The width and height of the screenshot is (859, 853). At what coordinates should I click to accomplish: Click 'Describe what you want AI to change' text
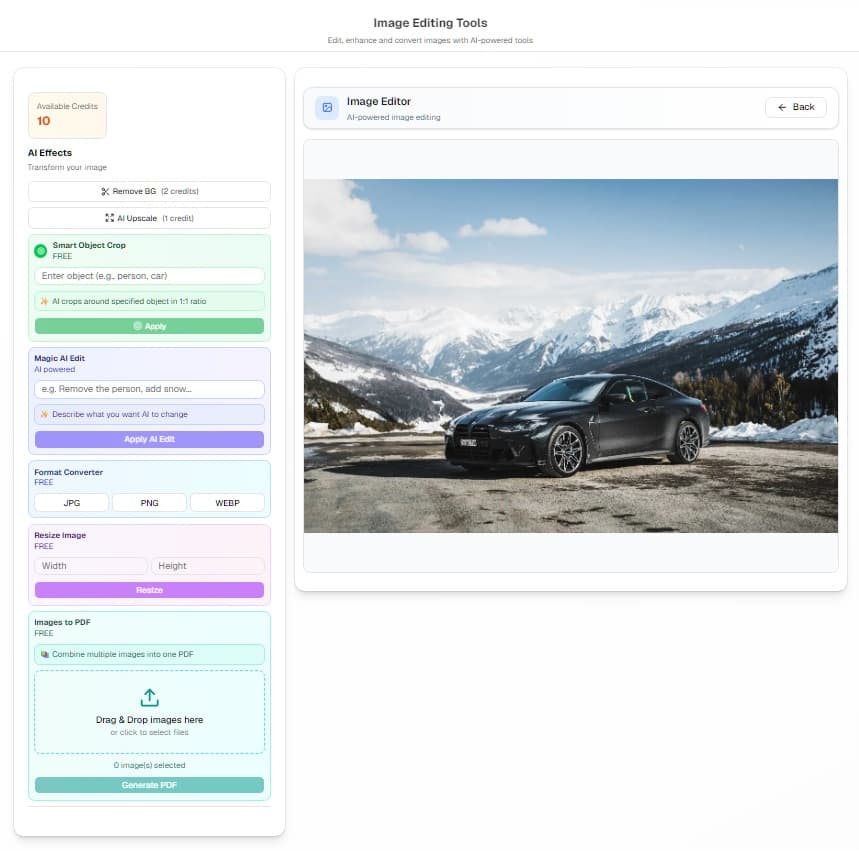point(120,414)
